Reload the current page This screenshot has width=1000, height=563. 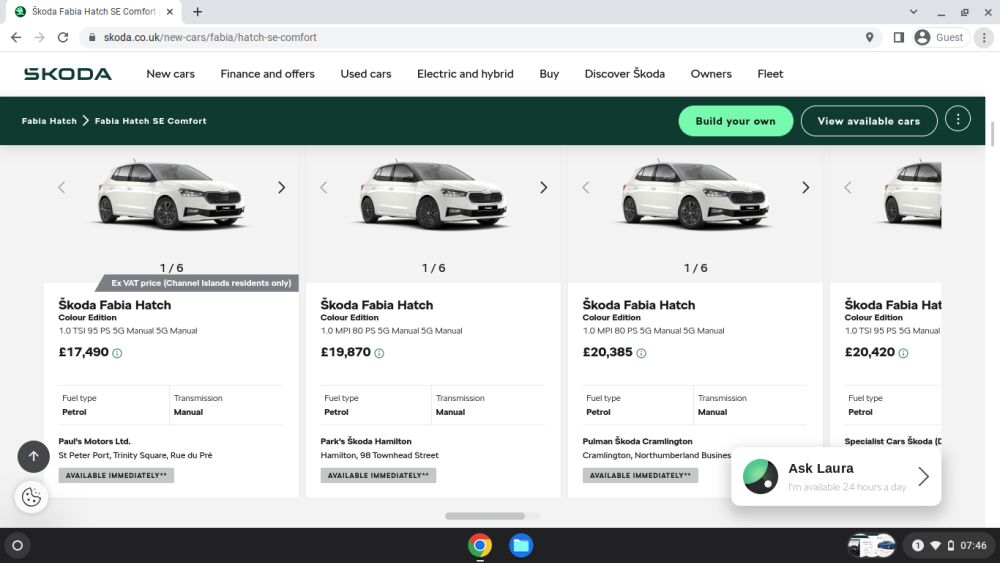(x=62, y=38)
